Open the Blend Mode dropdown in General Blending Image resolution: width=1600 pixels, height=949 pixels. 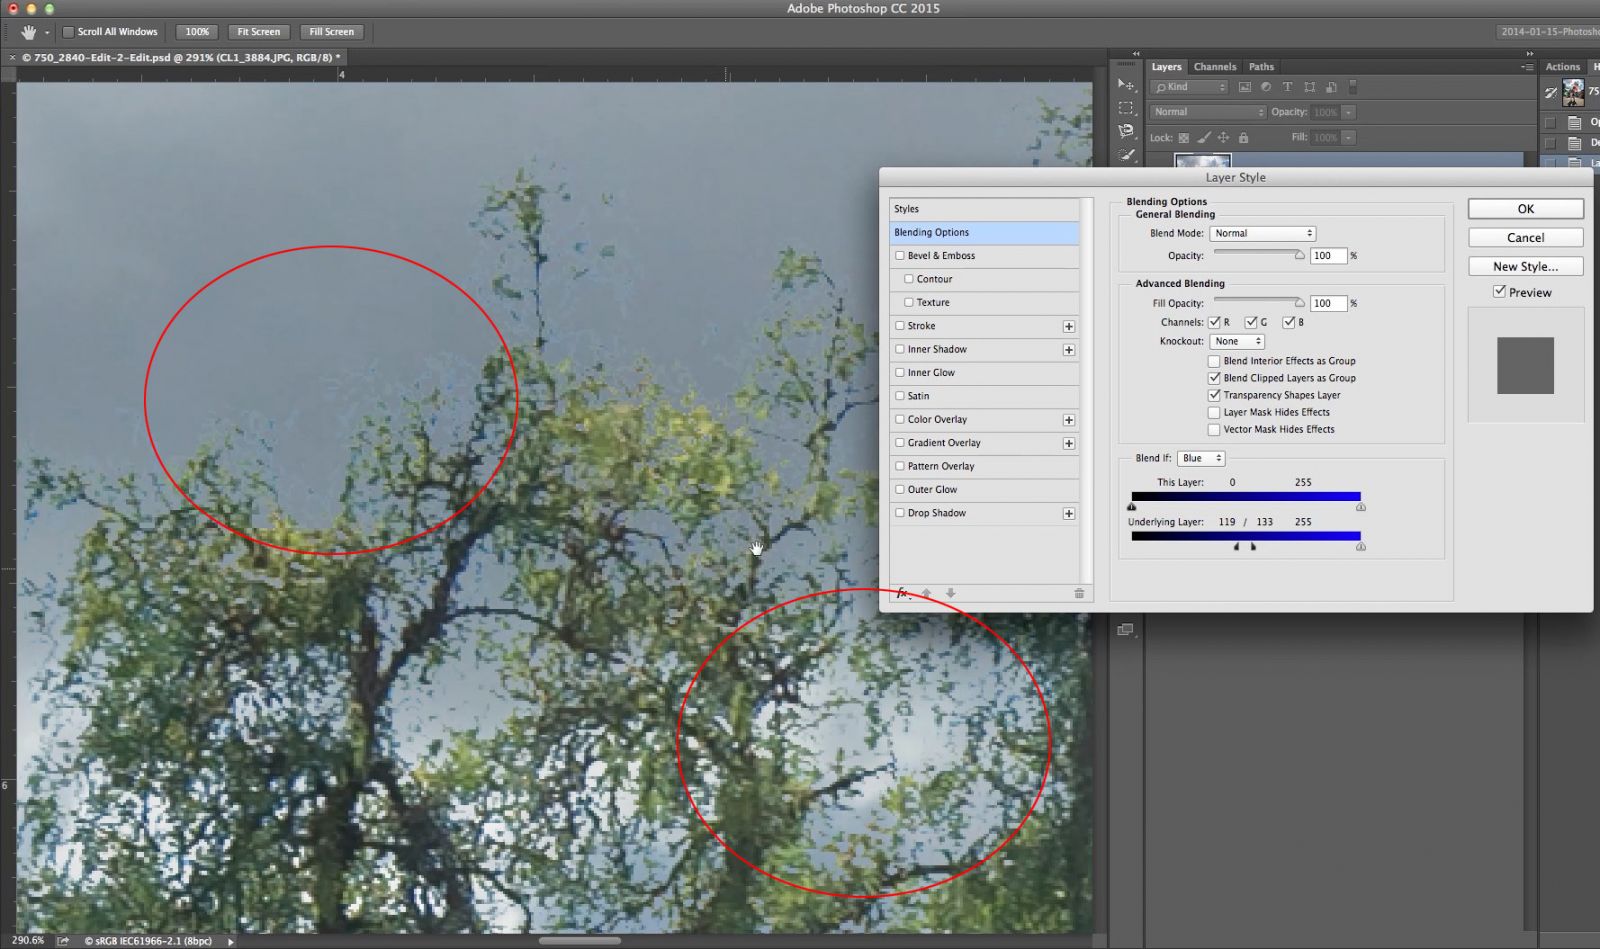coord(1262,233)
